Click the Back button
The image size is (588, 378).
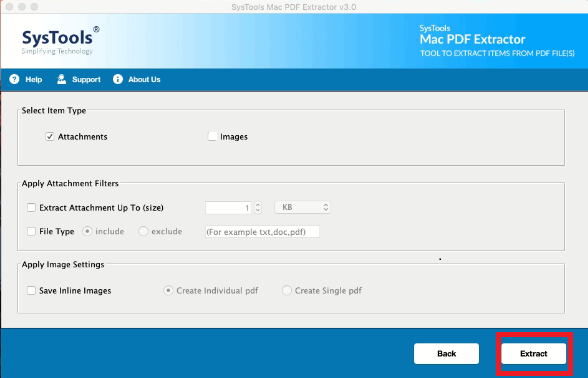446,354
